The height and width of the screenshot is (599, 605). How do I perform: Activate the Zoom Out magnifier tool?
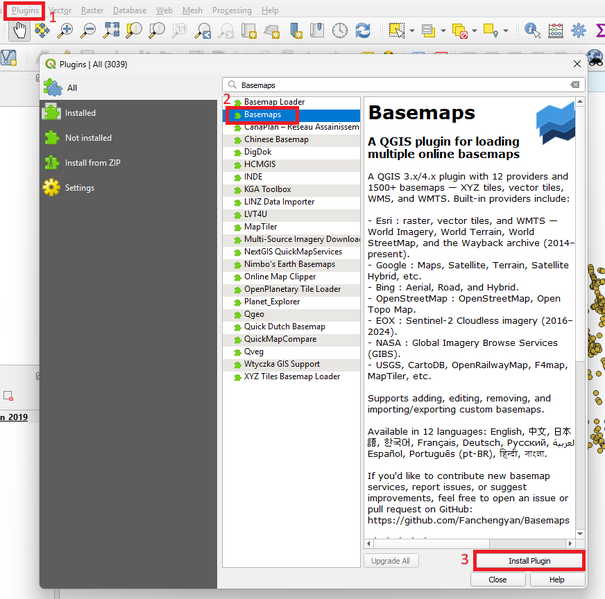(88, 30)
